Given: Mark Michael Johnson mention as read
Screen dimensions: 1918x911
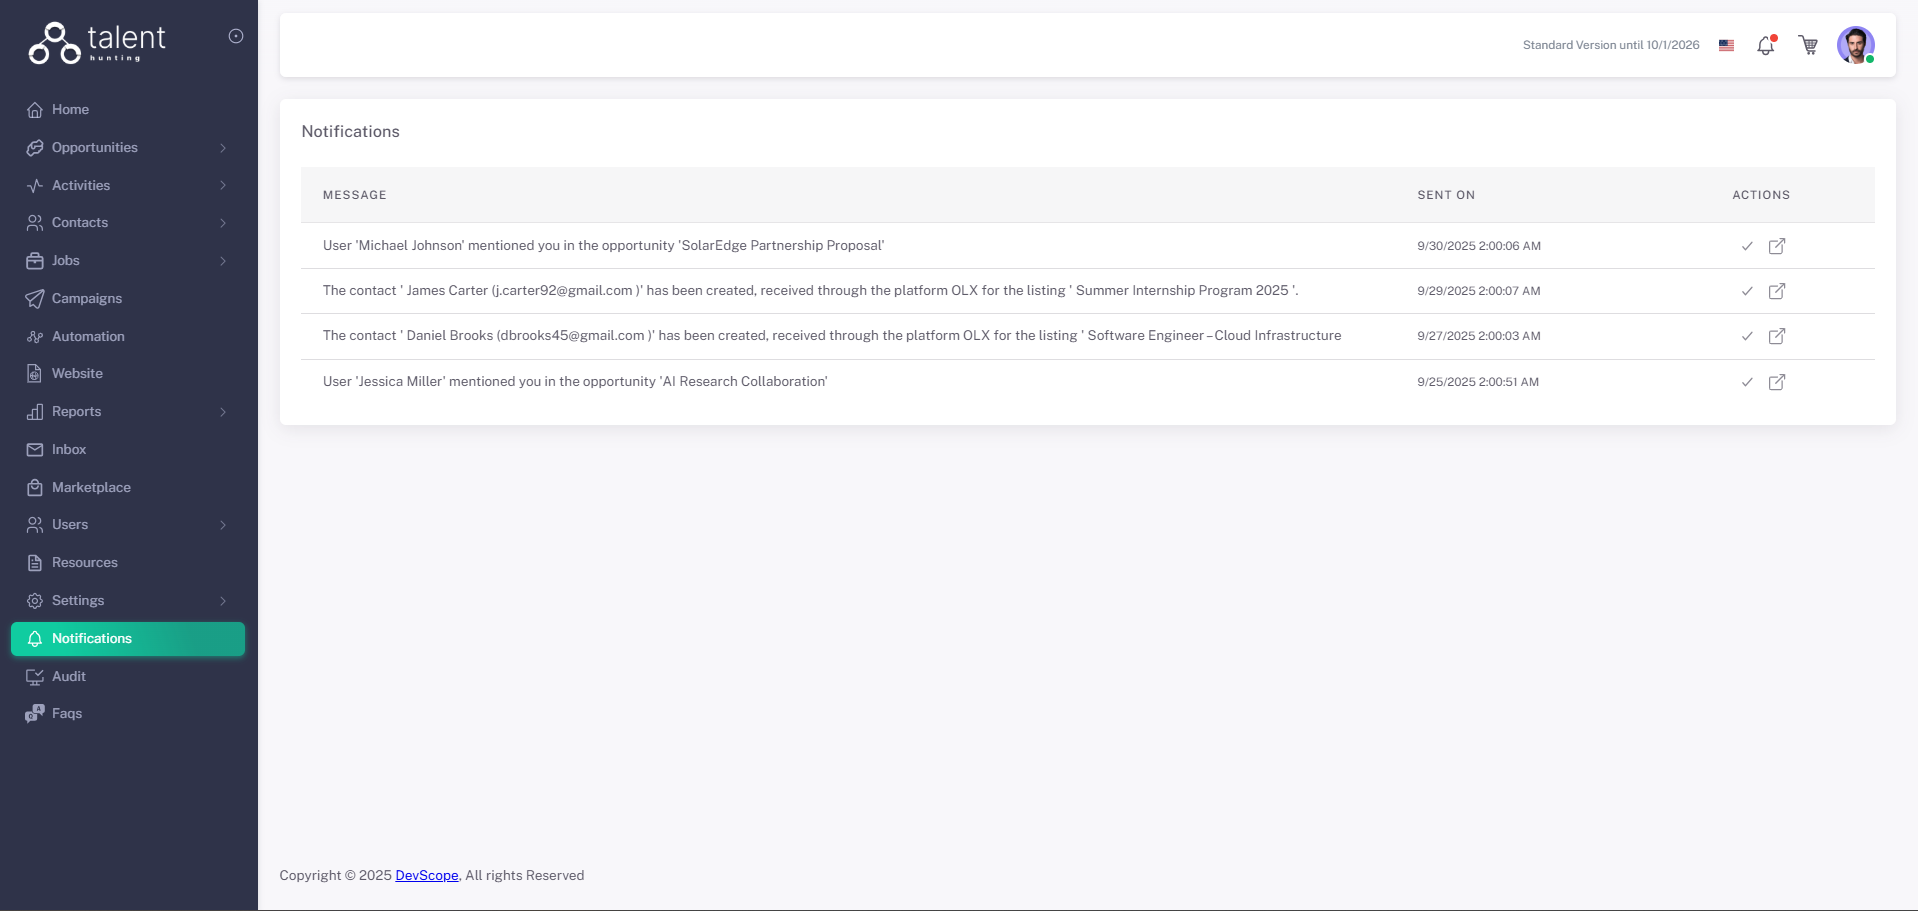Looking at the screenshot, I should coord(1746,246).
